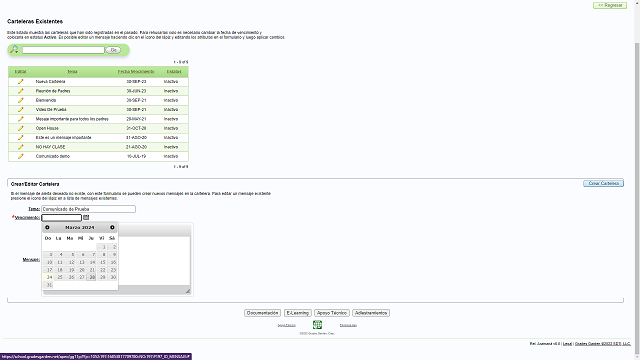Viewport: 640px width, 360px height.
Task: Sort table by the Estatus column header
Action: [x=174, y=71]
